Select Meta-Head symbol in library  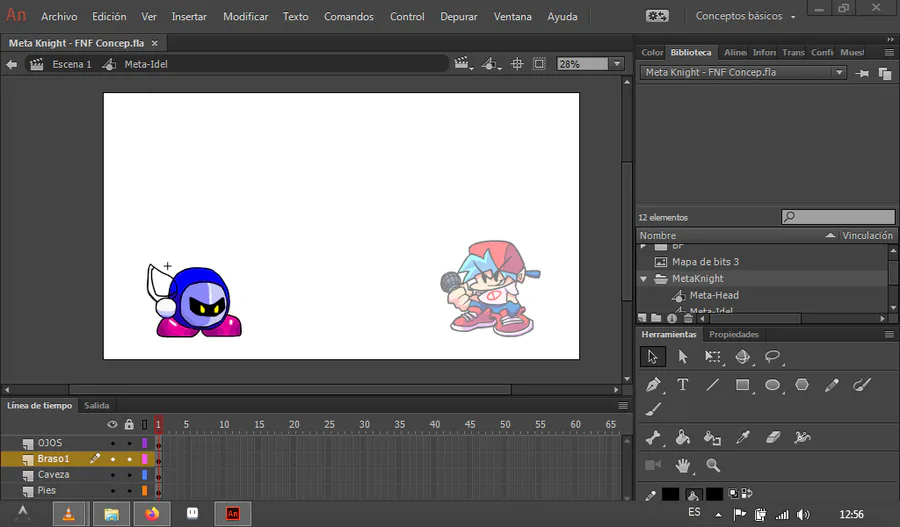pos(714,295)
